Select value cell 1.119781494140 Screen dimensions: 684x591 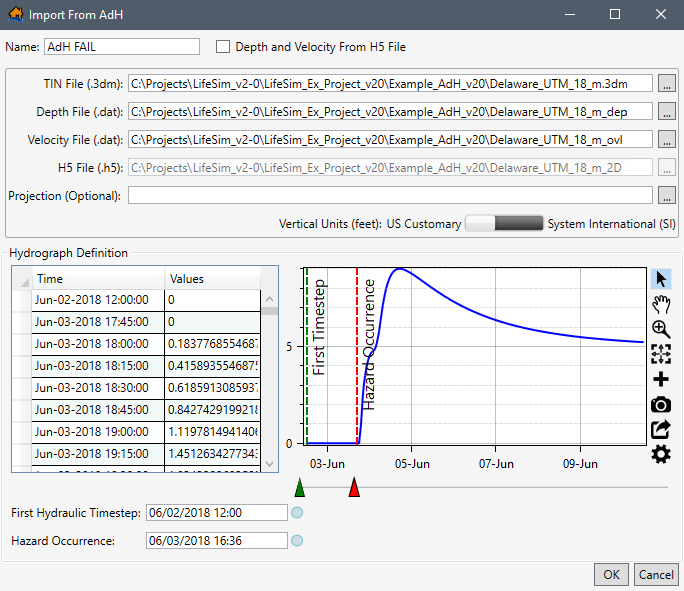point(212,432)
